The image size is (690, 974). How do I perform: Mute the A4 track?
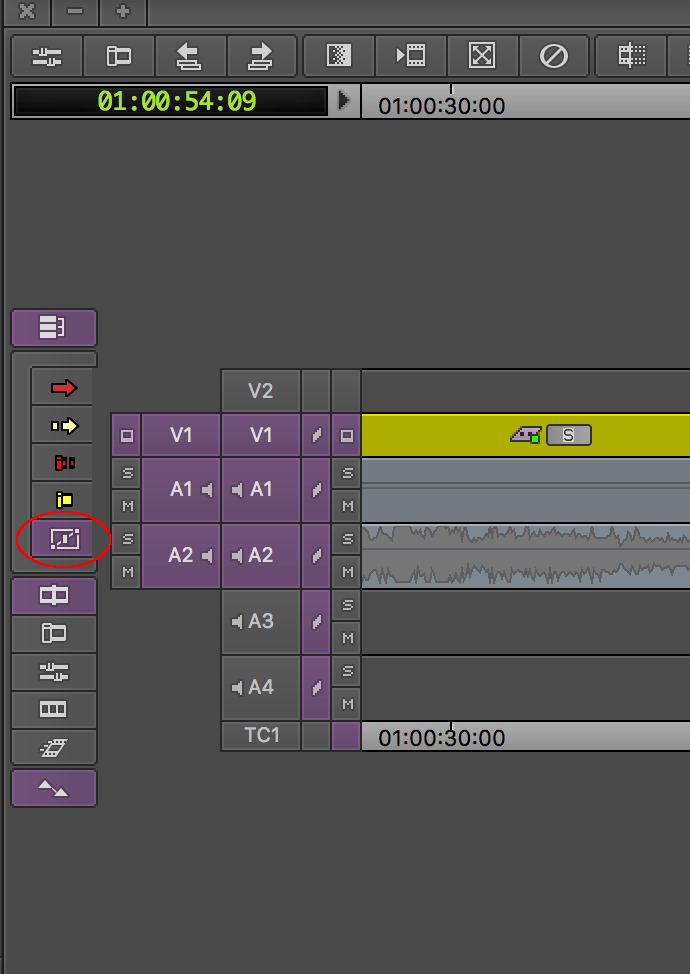pos(347,704)
